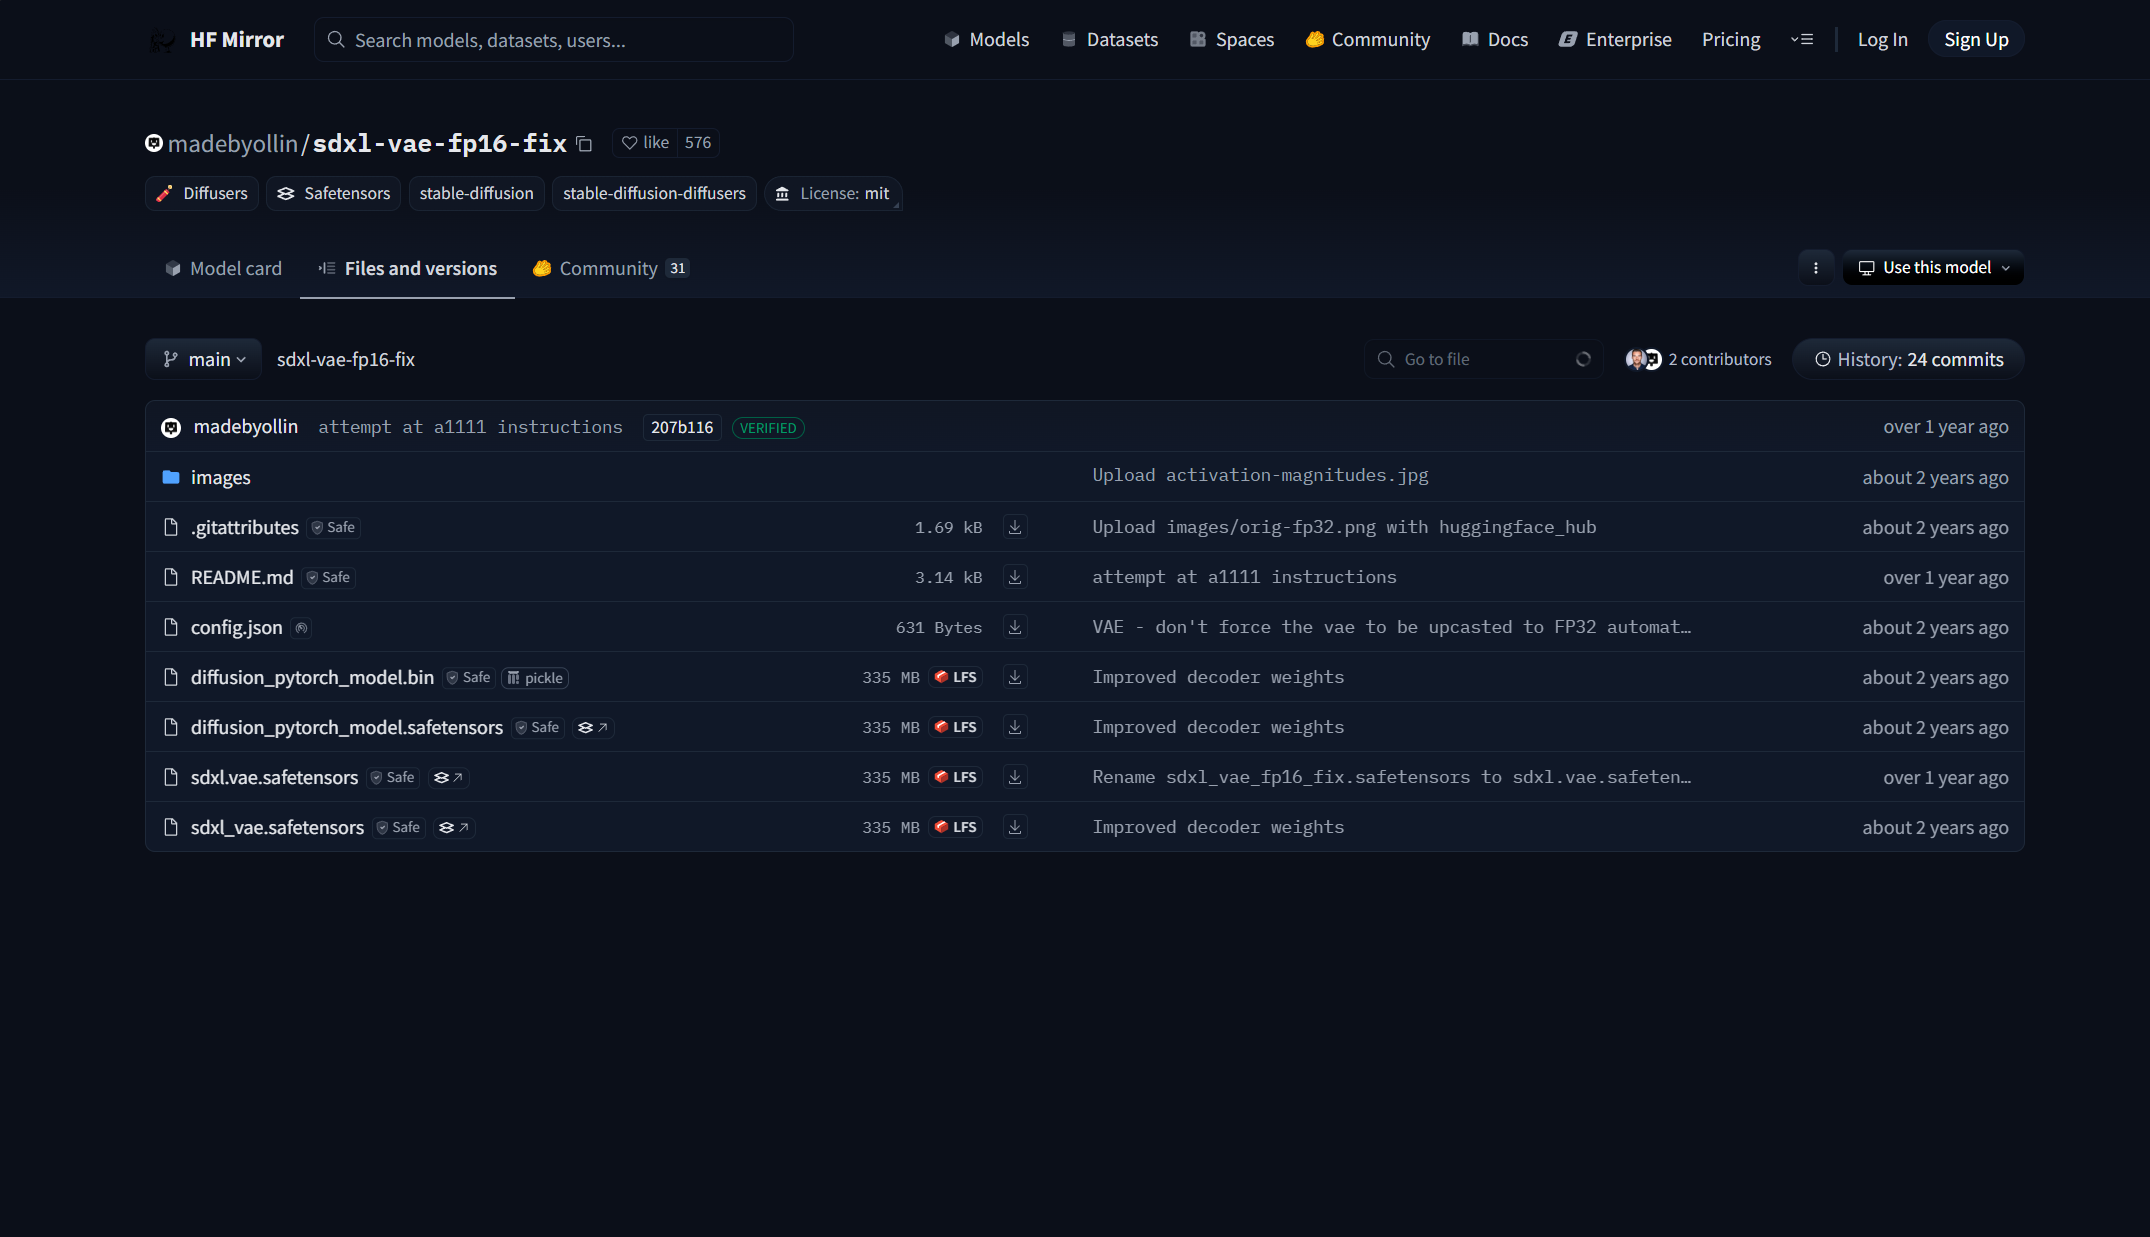Click the like count 576
Screen dimensions: 2150x1237
coord(698,143)
